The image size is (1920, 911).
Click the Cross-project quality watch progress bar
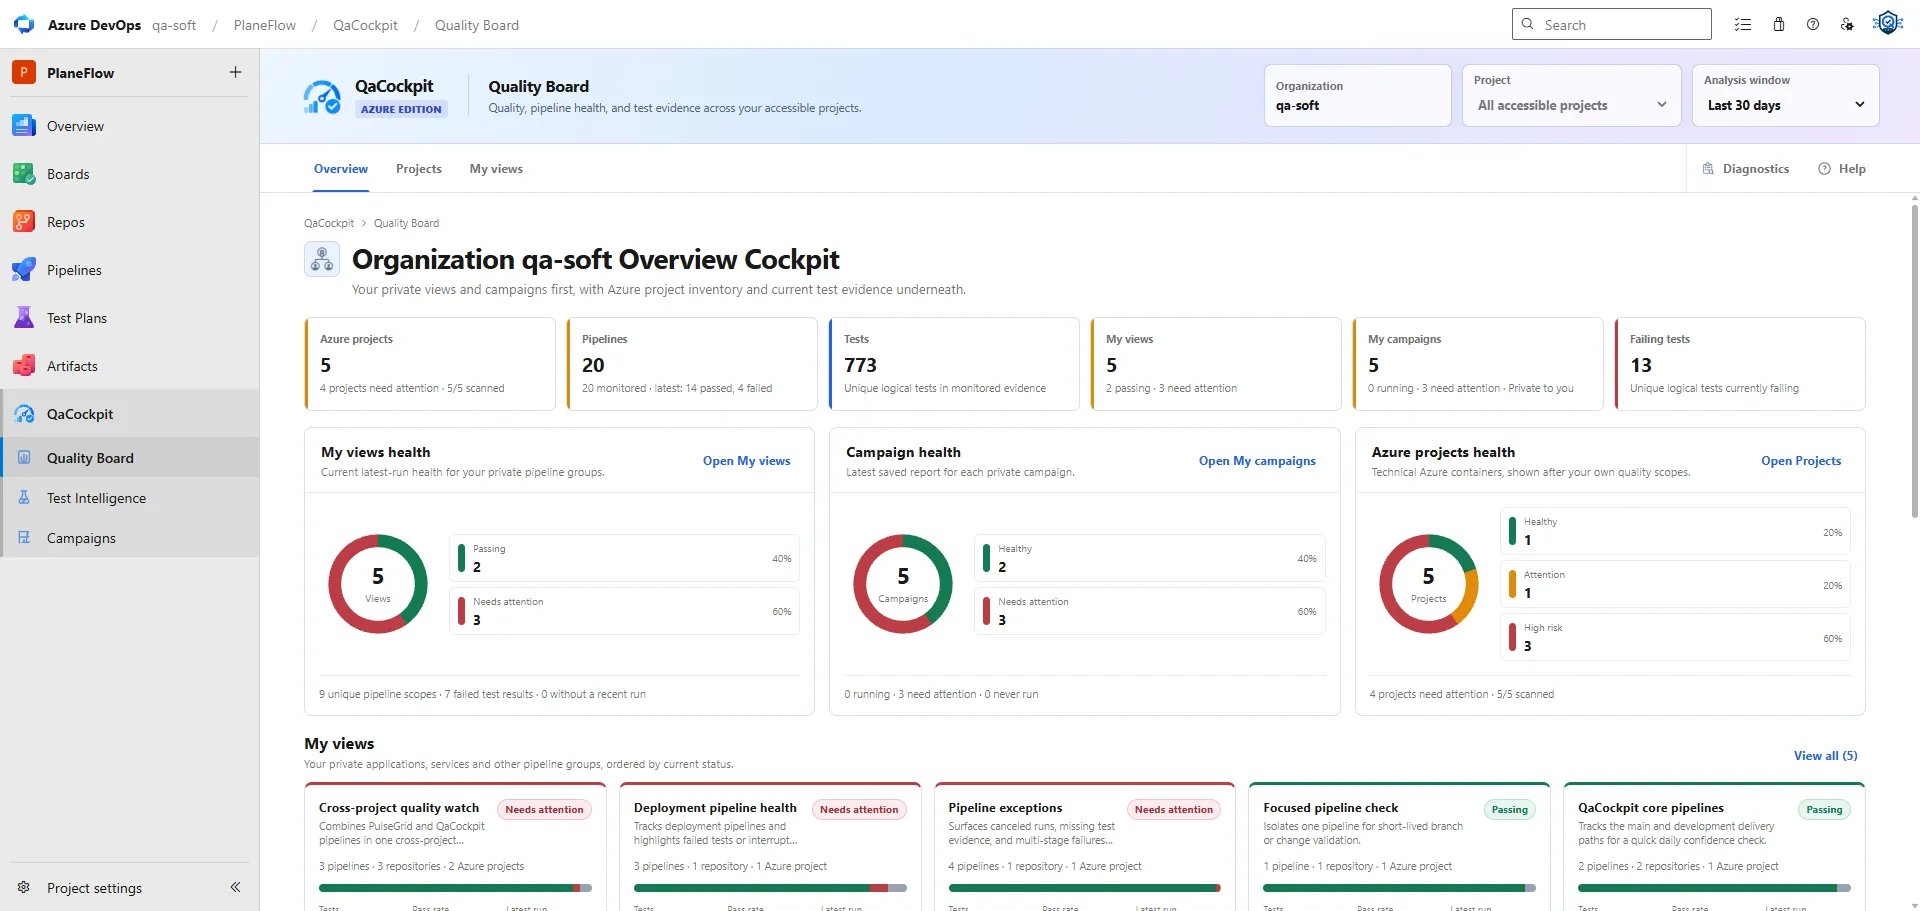455,888
